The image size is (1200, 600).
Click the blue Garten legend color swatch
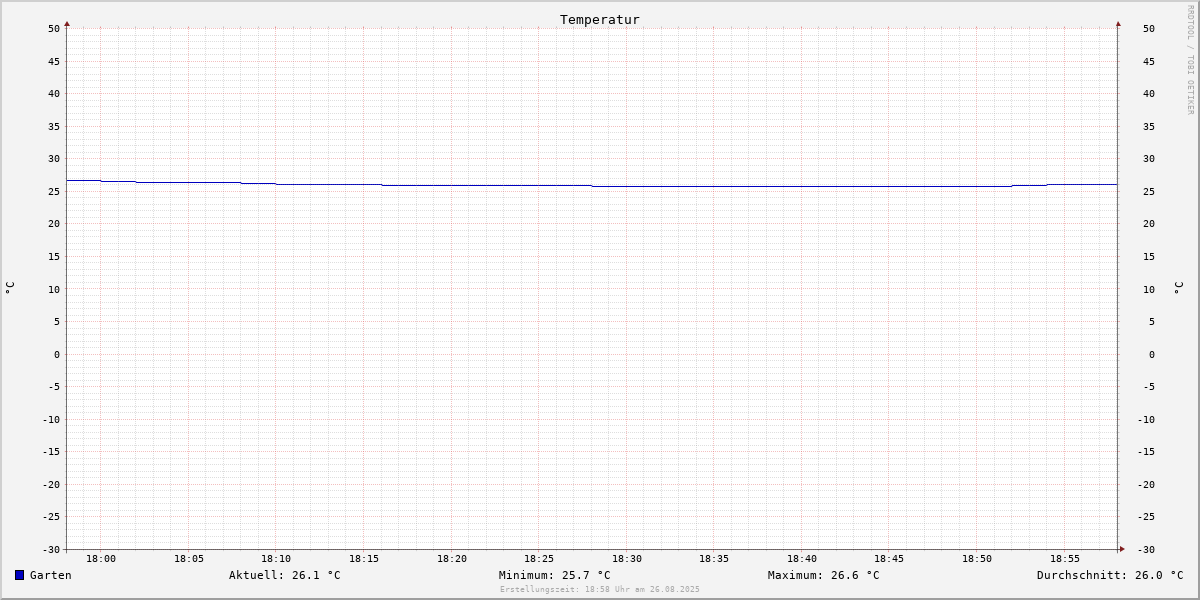[19, 575]
